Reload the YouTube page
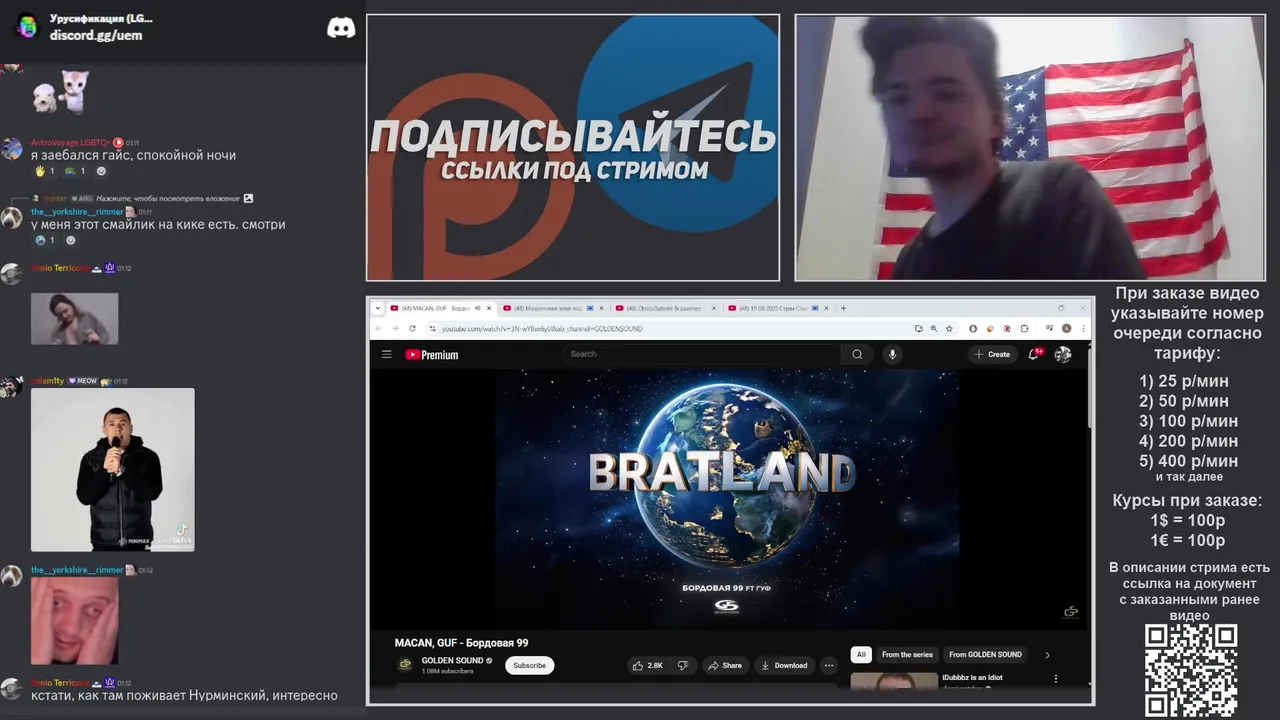1280x720 pixels. [412, 328]
